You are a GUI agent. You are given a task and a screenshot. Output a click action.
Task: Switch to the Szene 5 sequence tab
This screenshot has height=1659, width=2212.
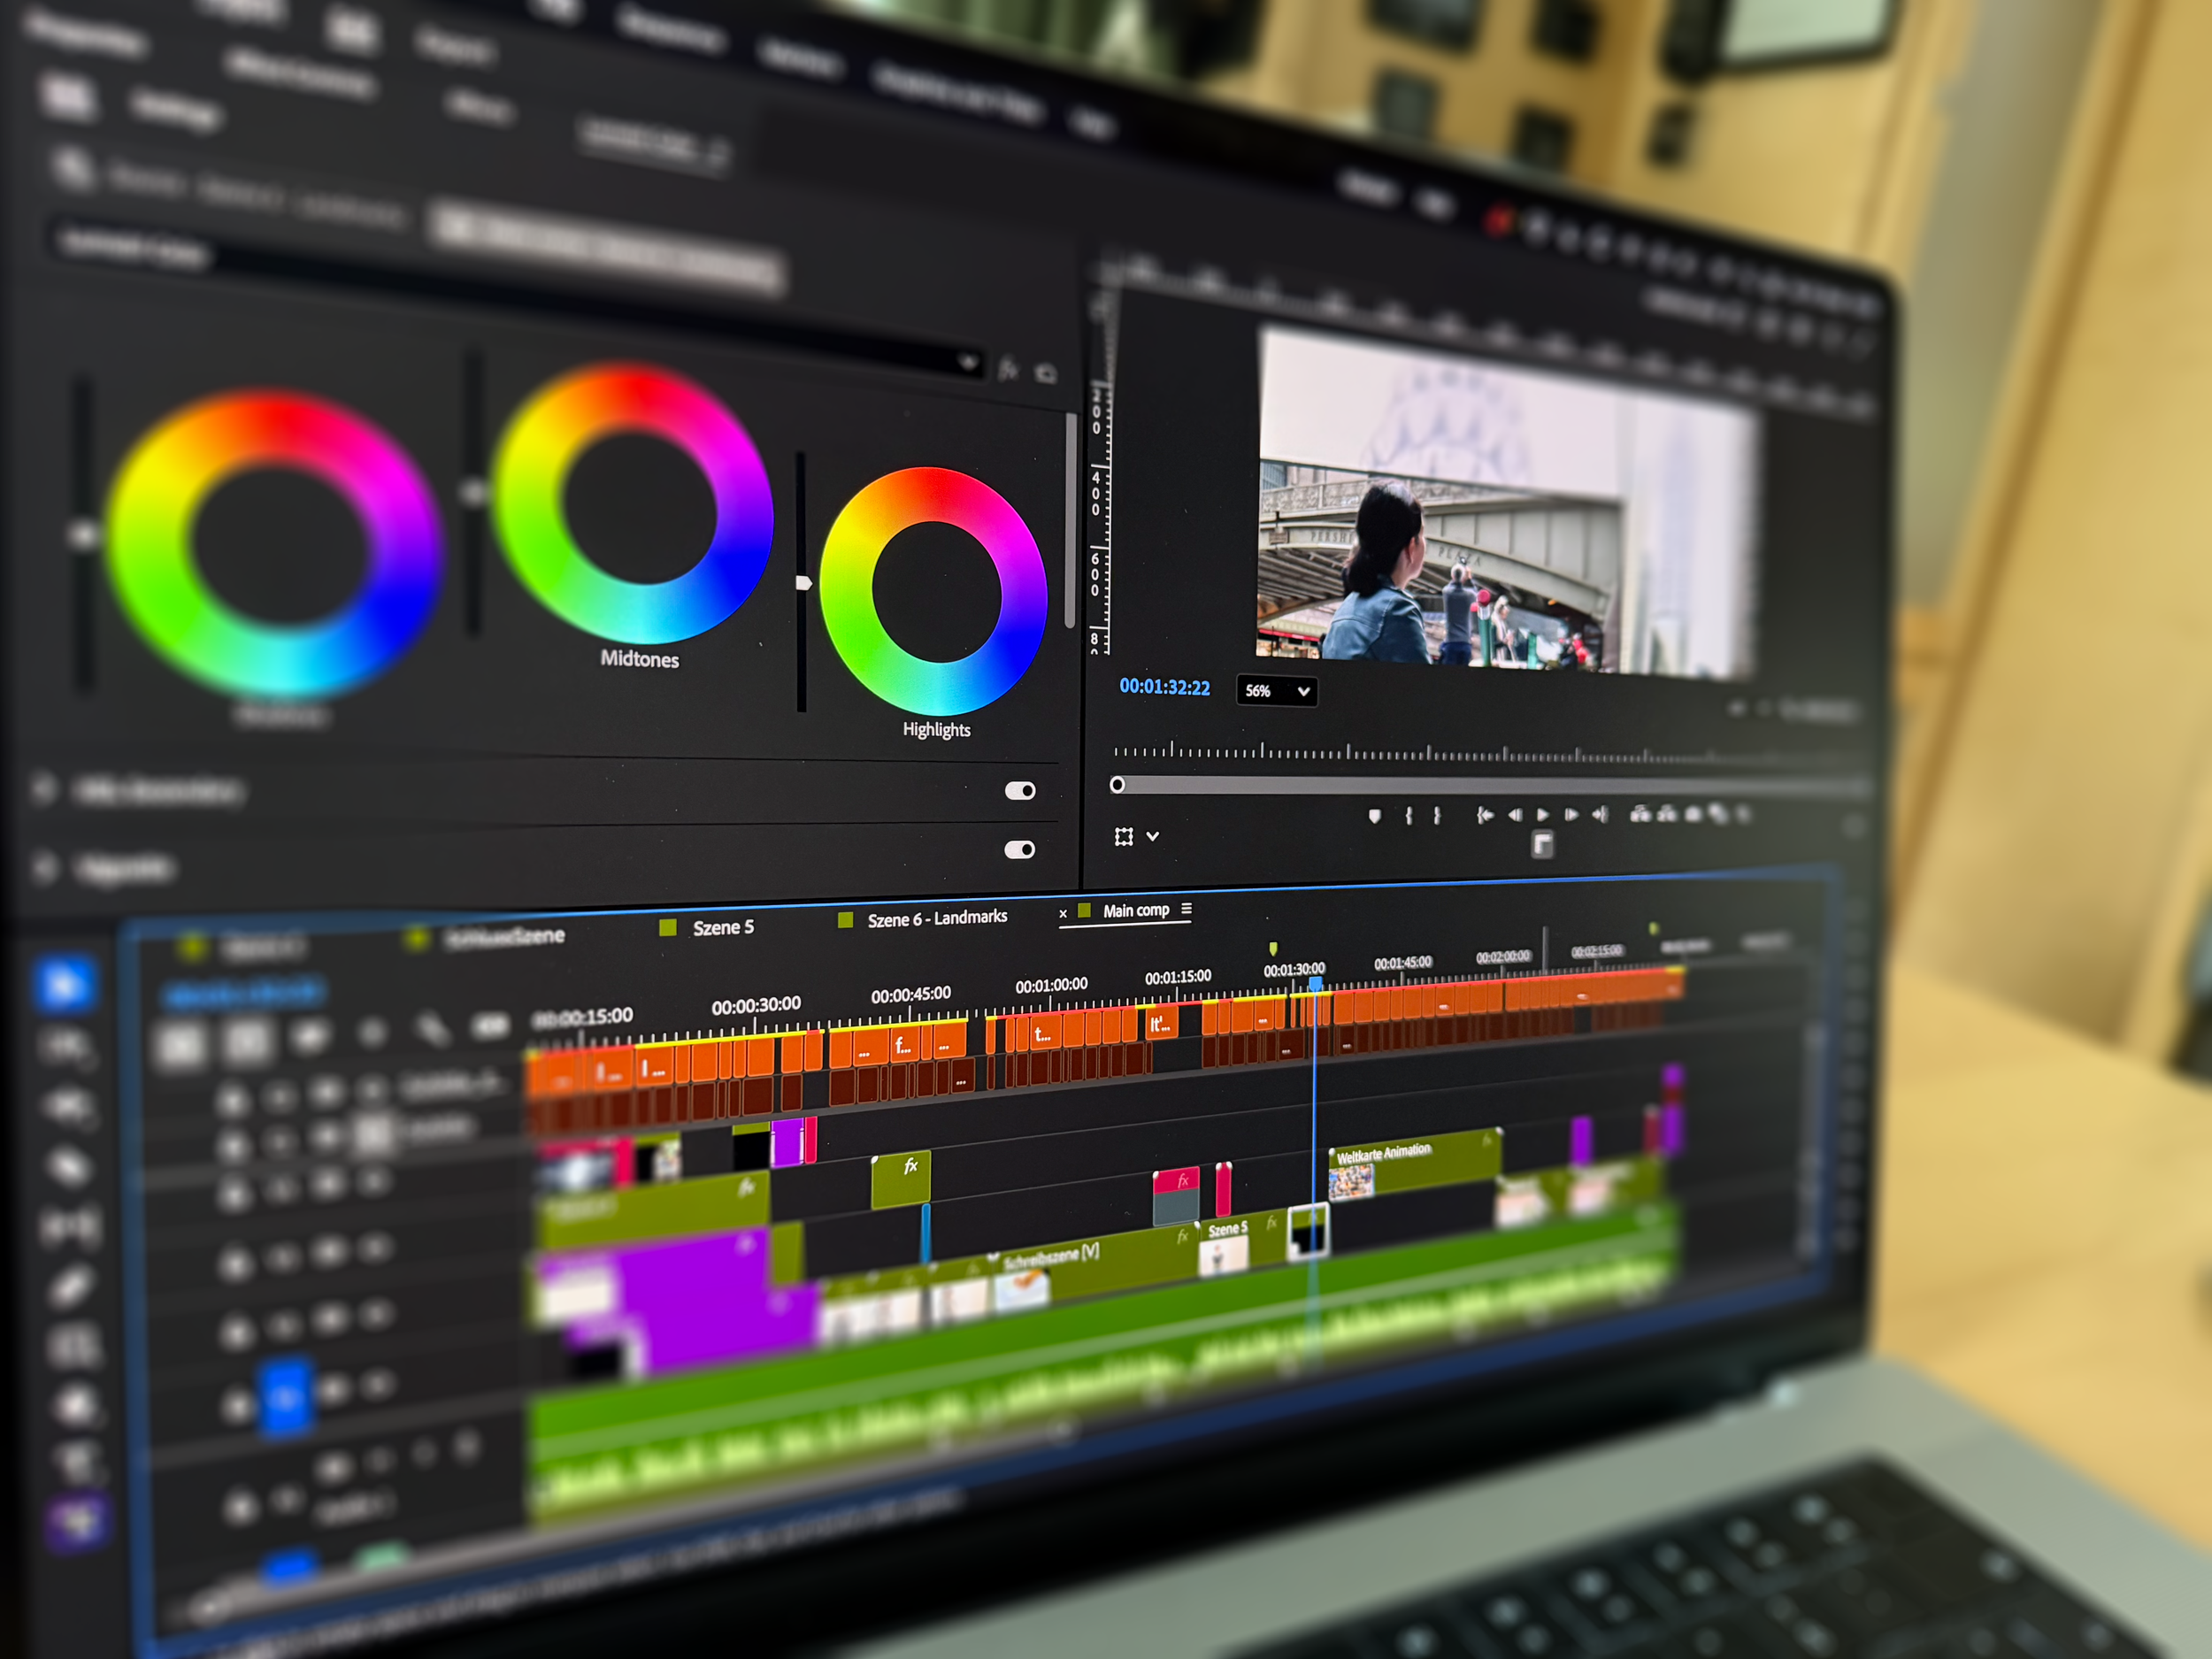722,927
